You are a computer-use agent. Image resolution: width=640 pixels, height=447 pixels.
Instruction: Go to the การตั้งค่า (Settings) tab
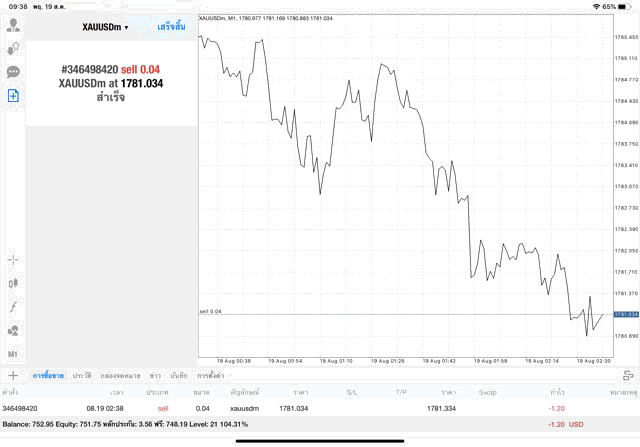[x=210, y=375]
